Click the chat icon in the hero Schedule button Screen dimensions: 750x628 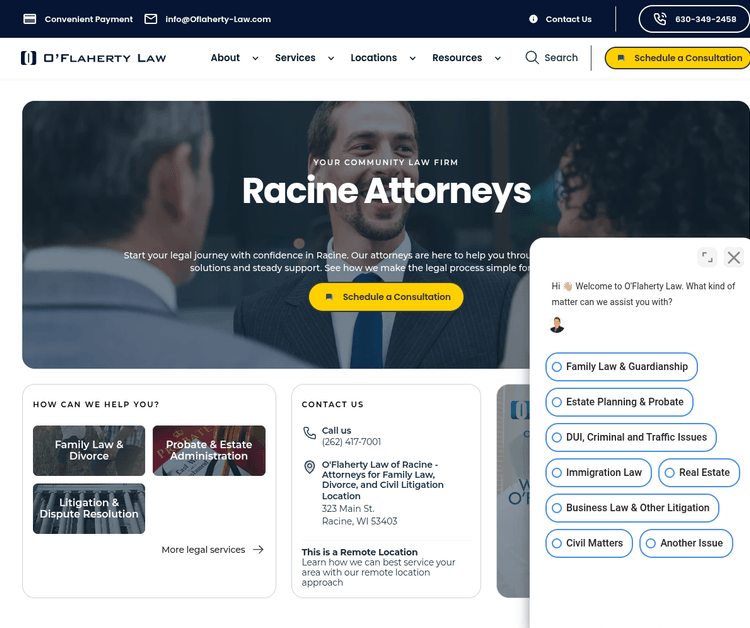(x=329, y=297)
